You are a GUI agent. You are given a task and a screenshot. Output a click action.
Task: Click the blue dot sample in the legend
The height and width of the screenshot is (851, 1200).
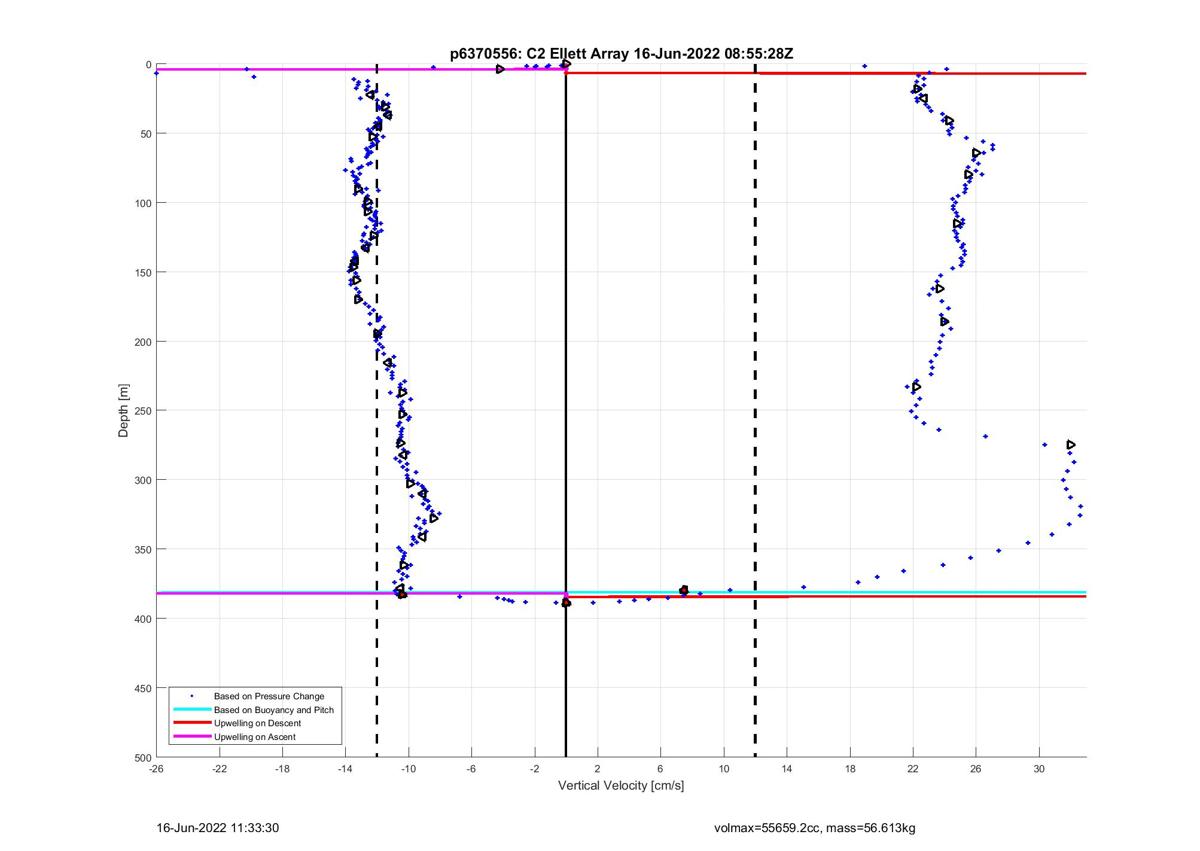coord(191,695)
